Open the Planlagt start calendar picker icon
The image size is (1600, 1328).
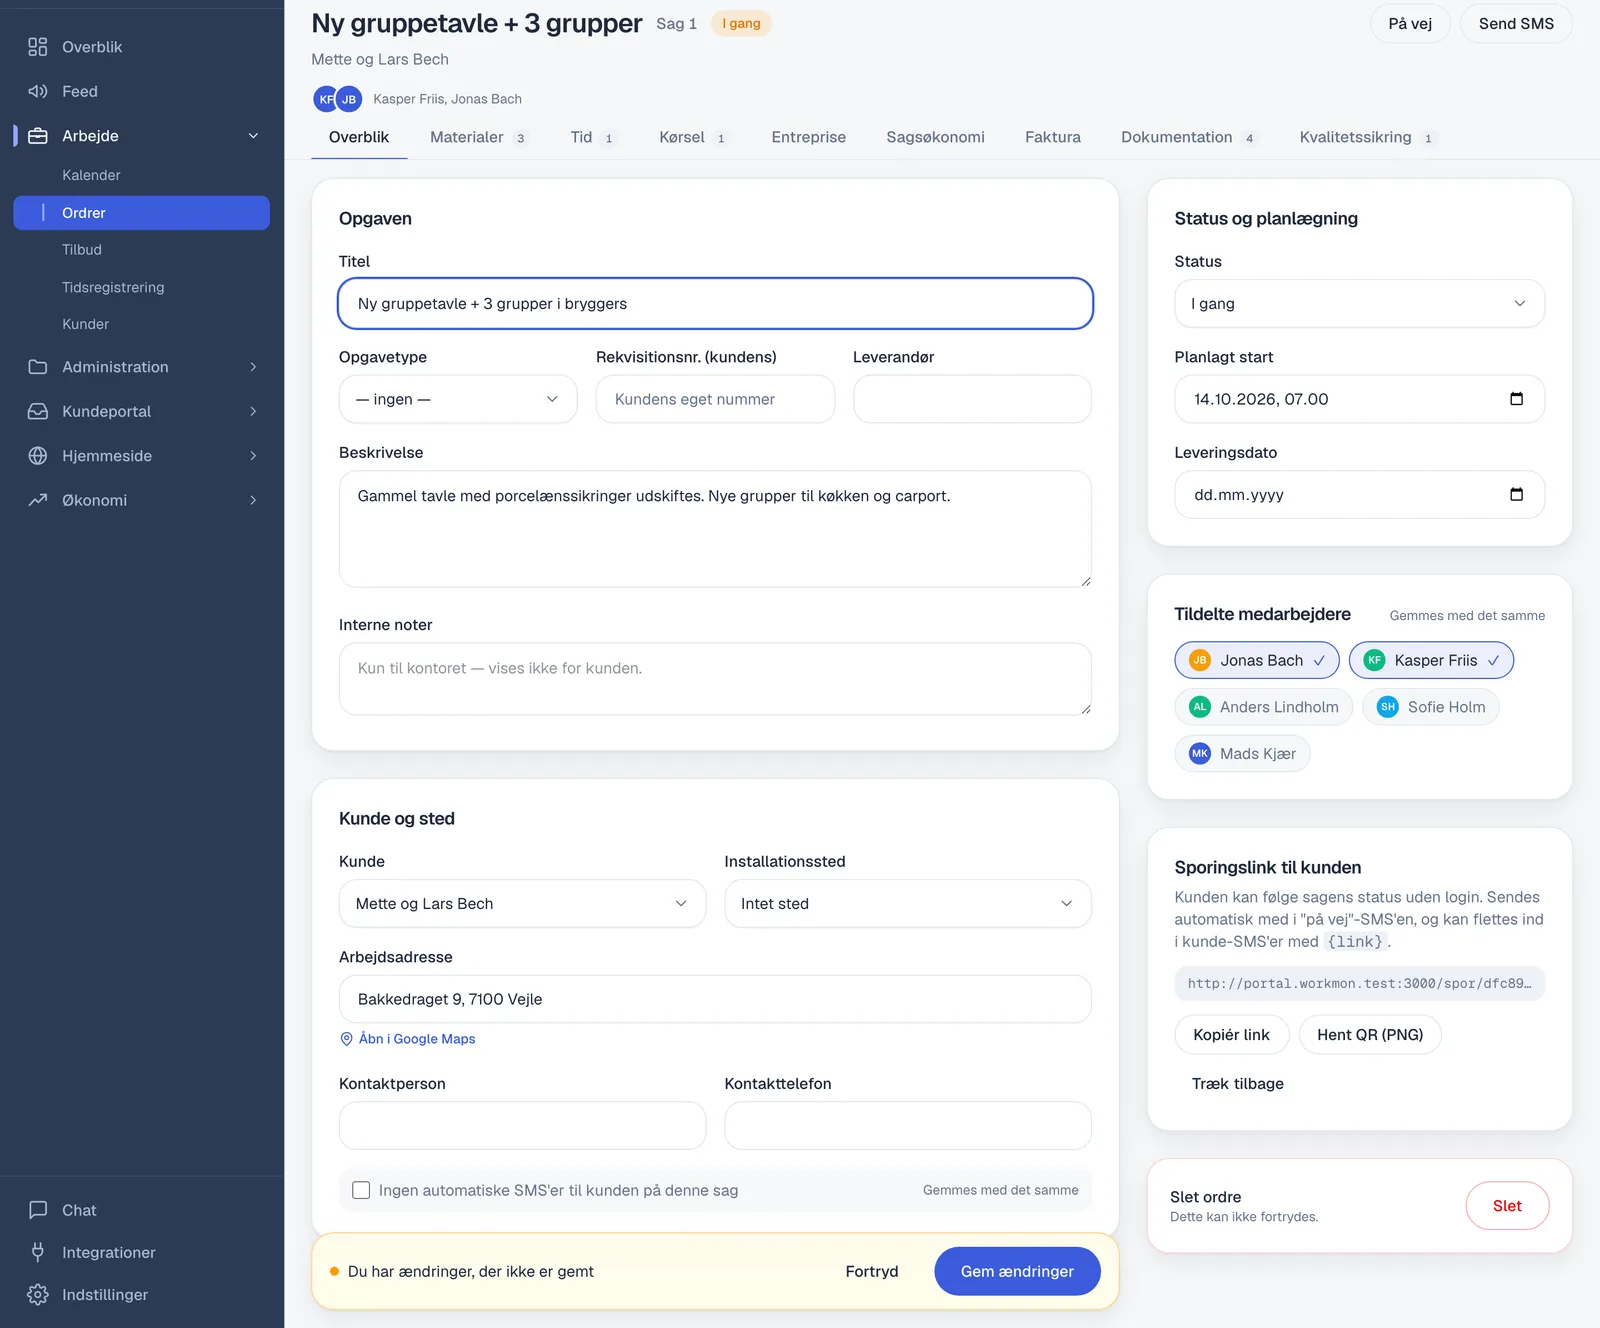[x=1516, y=399]
